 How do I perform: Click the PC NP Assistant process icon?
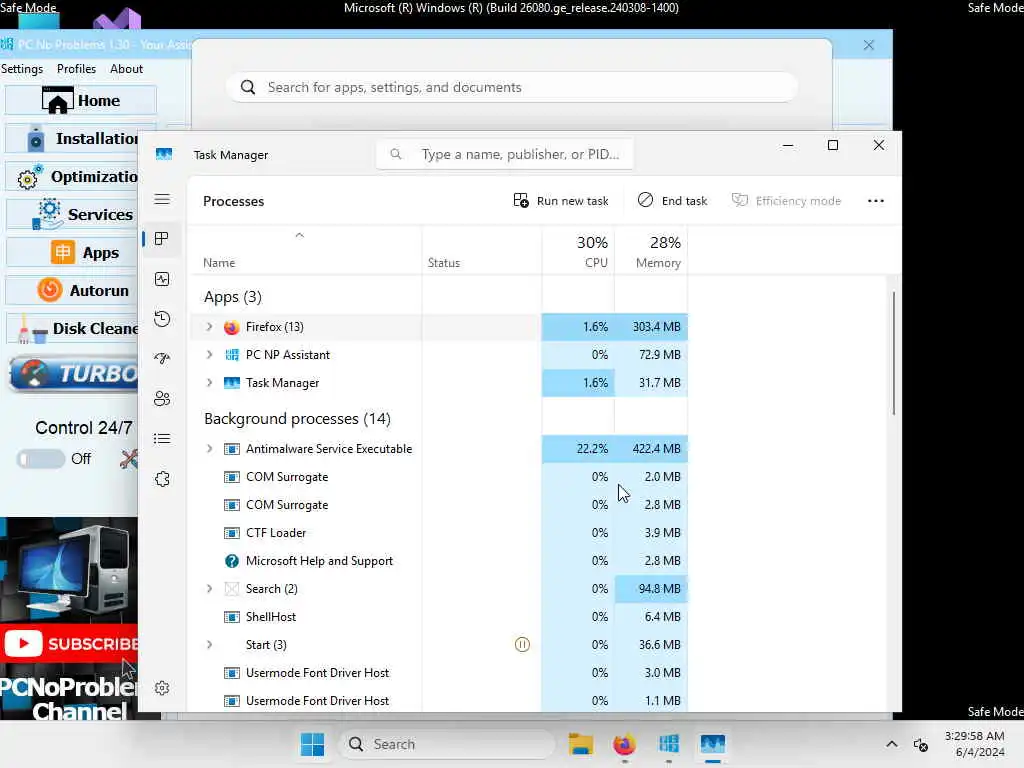click(231, 355)
